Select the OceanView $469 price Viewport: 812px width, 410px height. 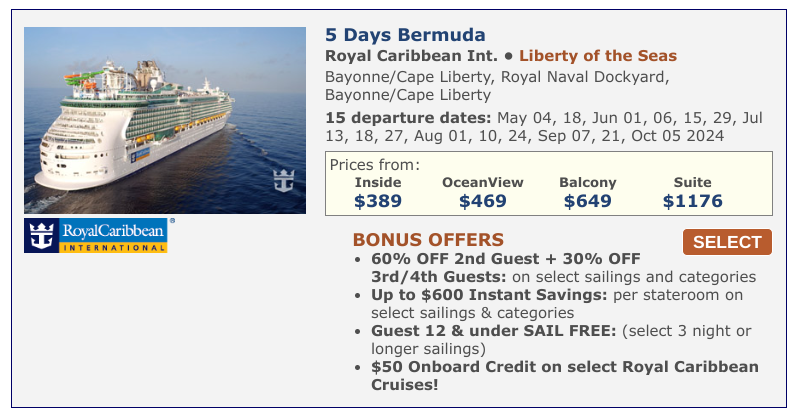pos(483,192)
